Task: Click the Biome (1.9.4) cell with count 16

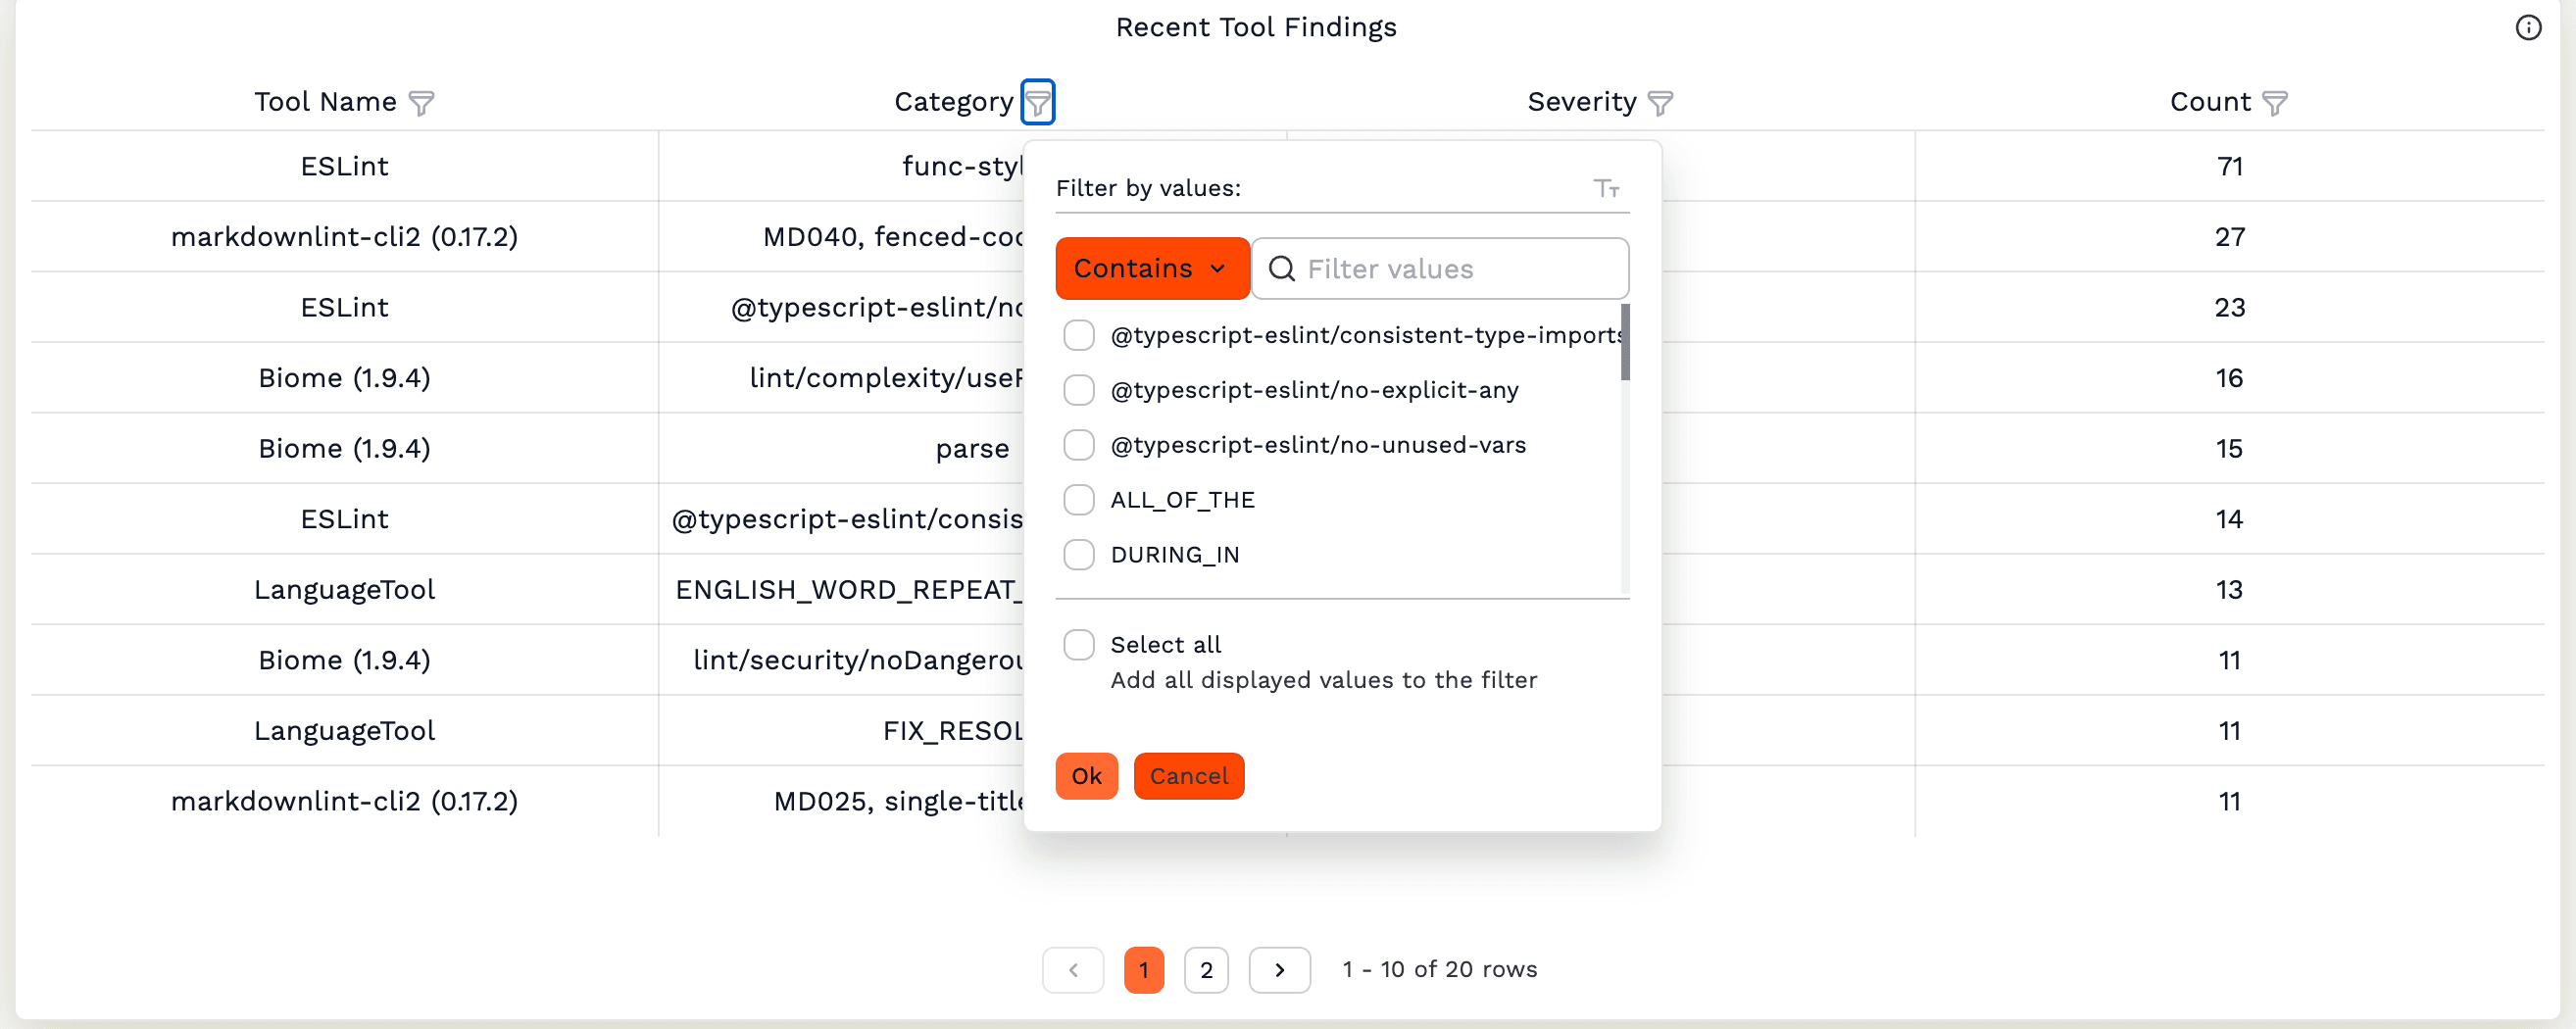Action: click(x=345, y=378)
